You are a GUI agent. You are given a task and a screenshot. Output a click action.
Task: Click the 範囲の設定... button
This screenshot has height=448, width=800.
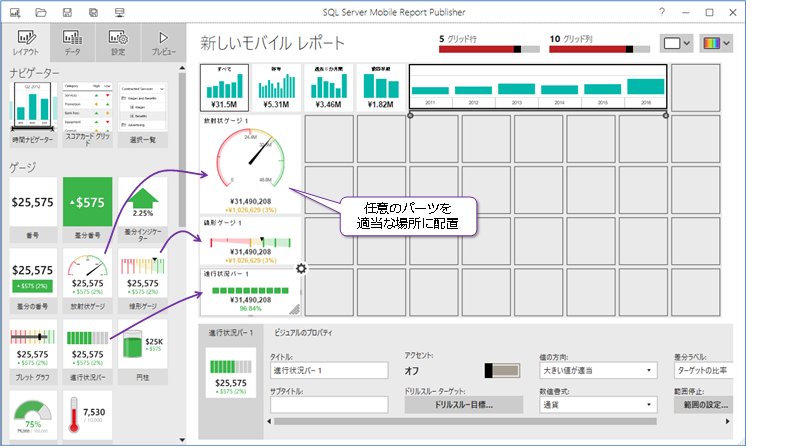click(704, 405)
